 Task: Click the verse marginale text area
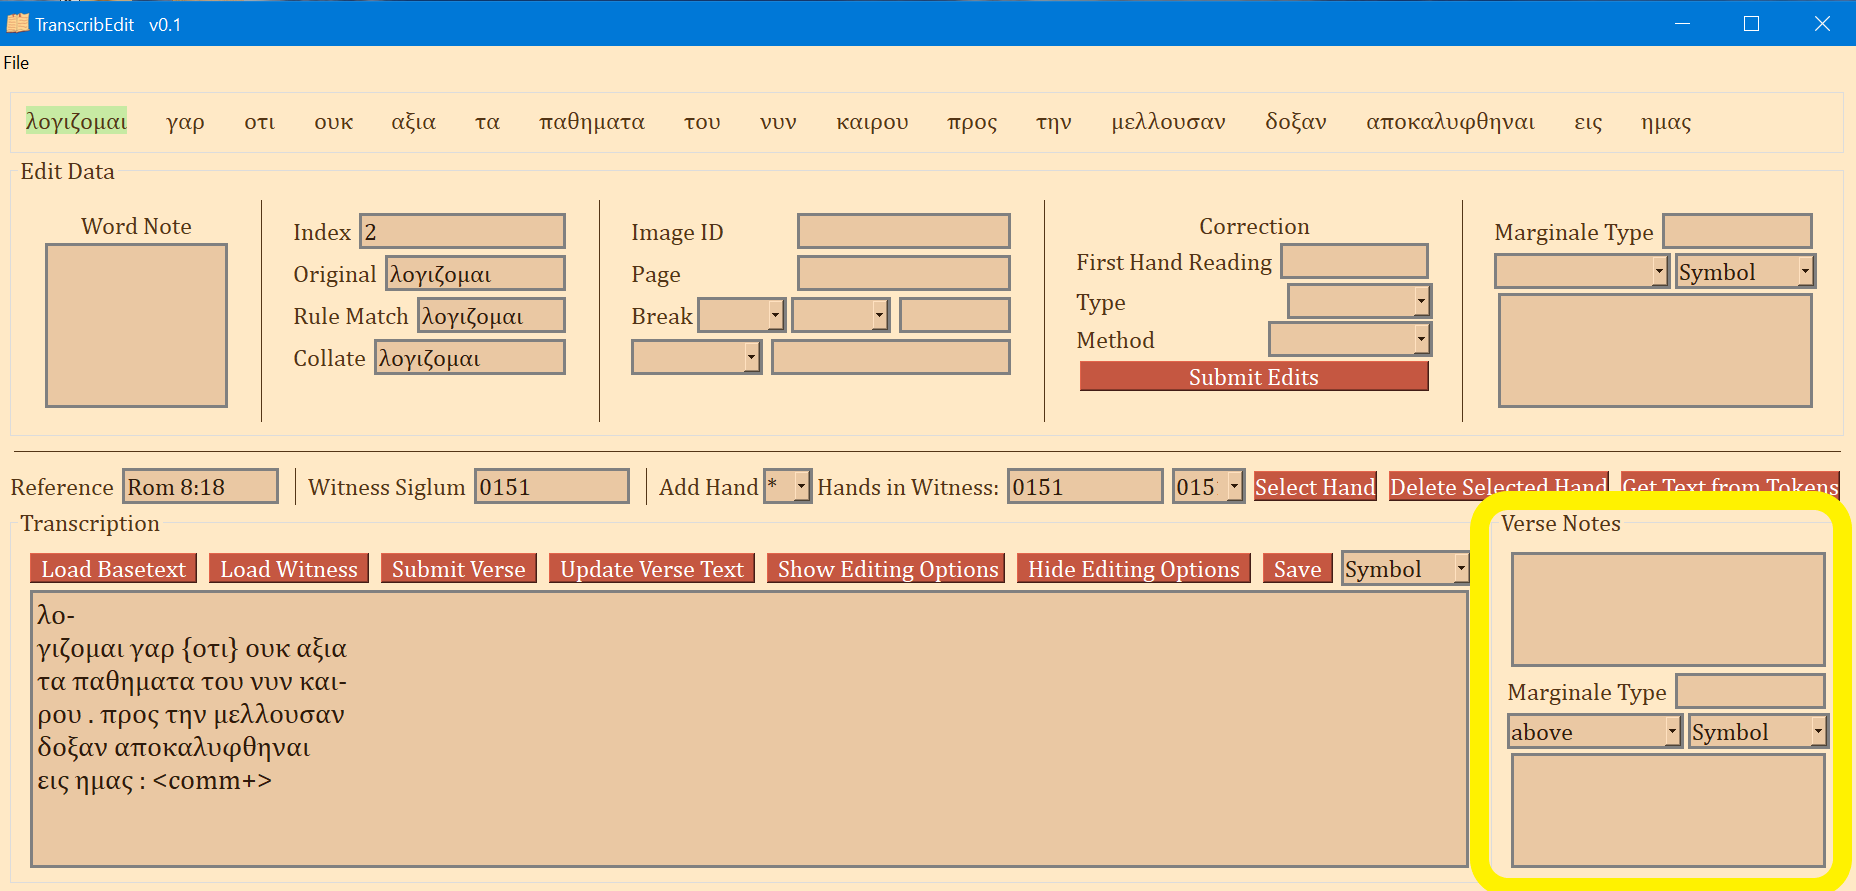(1667, 810)
